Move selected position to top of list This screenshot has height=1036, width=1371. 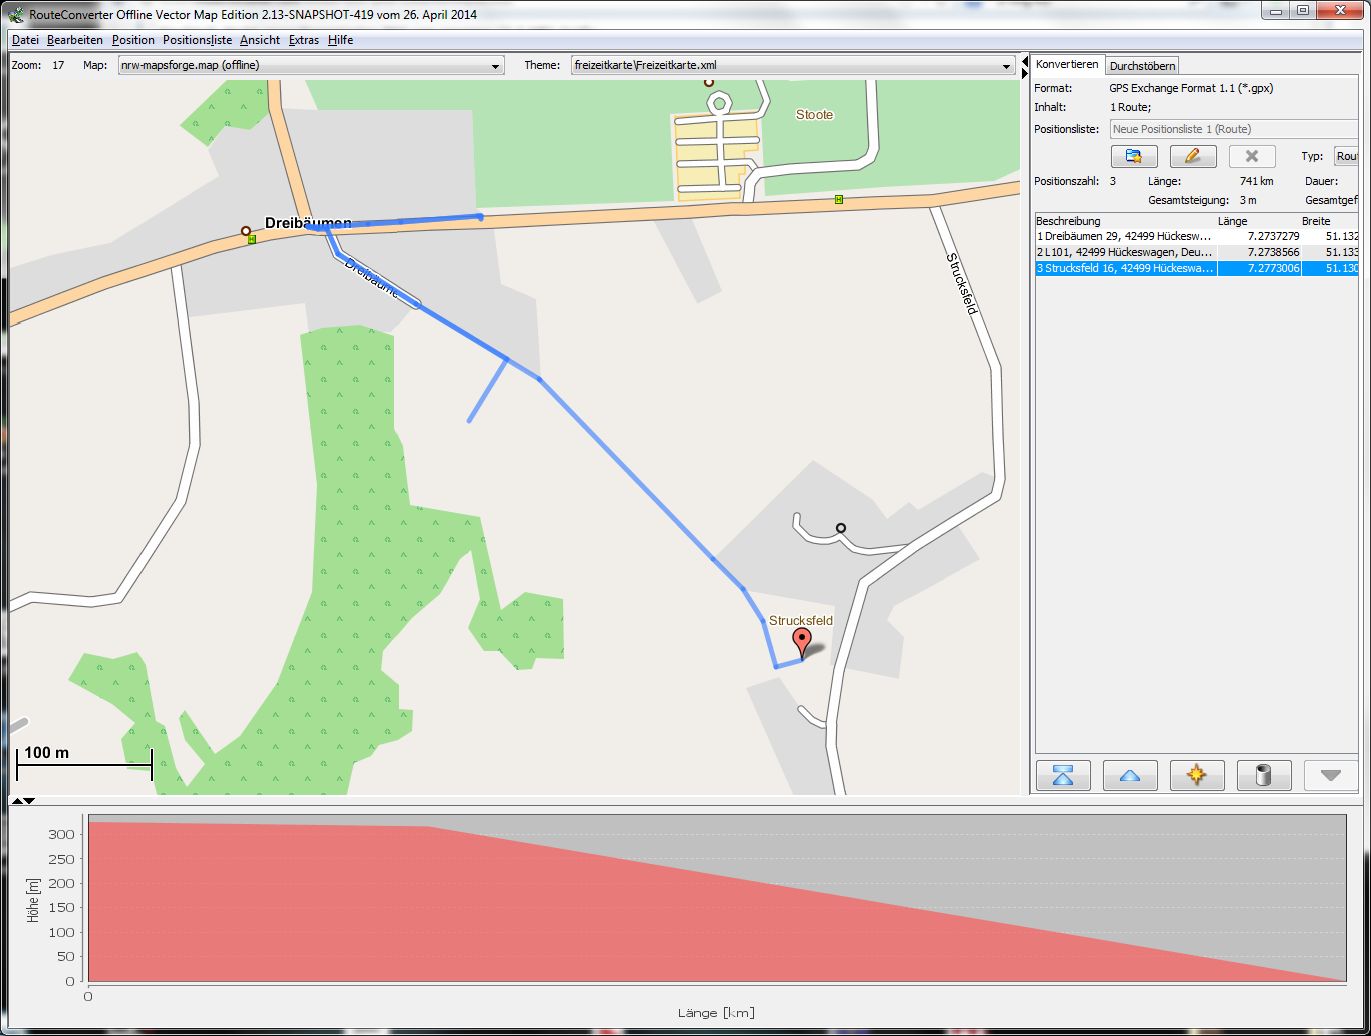[1063, 775]
